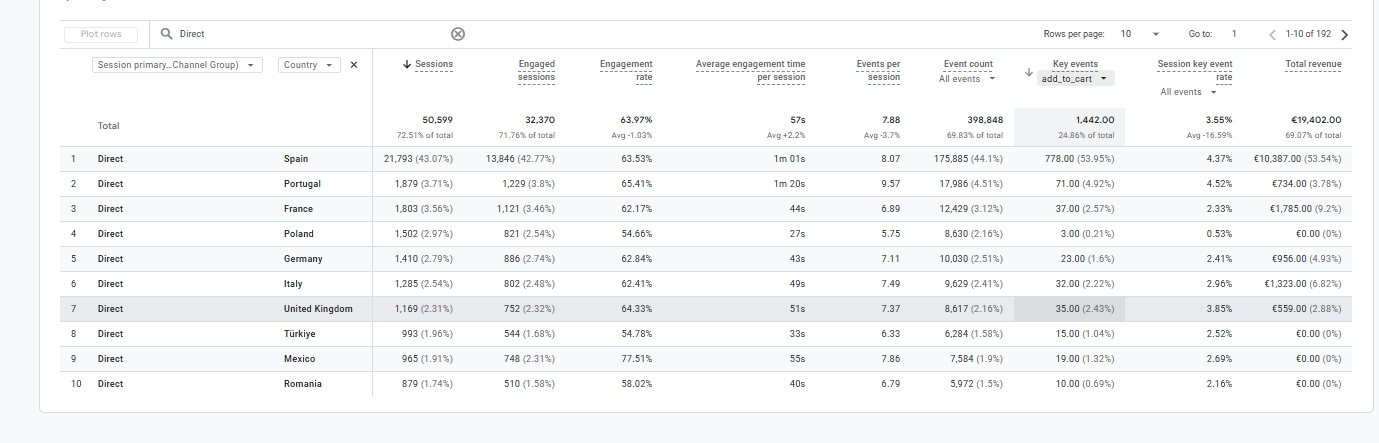Open Event count All events dropdown
The height and width of the screenshot is (443, 1379).
coord(967,78)
